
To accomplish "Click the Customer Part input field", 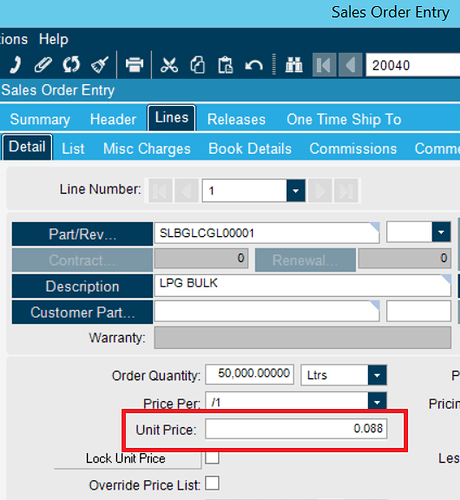I will (x=267, y=311).
